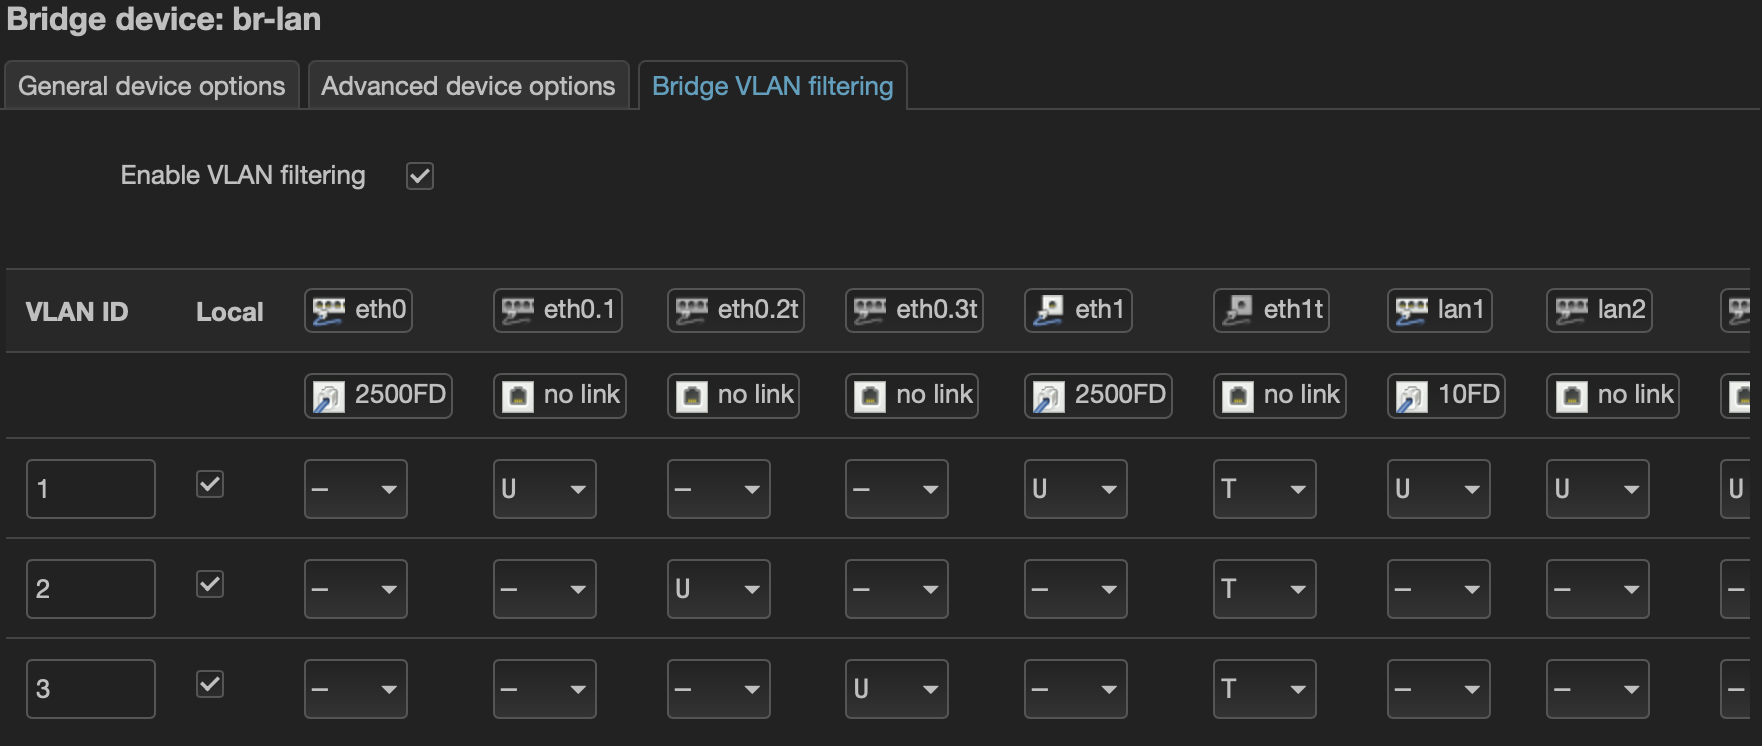
Task: Open eth1t tagged dropdown for VLAN 2
Action: [x=1264, y=589]
